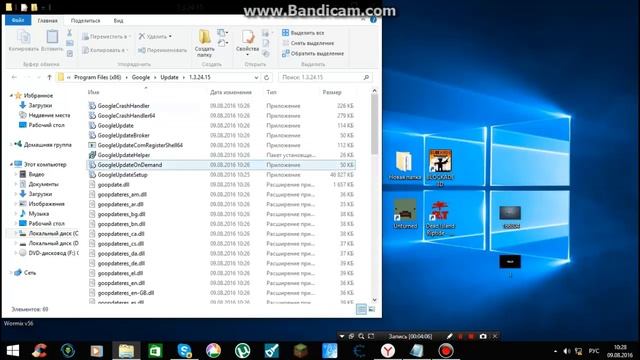The height and width of the screenshot is (360, 640).
Task: Select Музыка in the sidebar
Action: coord(34,213)
